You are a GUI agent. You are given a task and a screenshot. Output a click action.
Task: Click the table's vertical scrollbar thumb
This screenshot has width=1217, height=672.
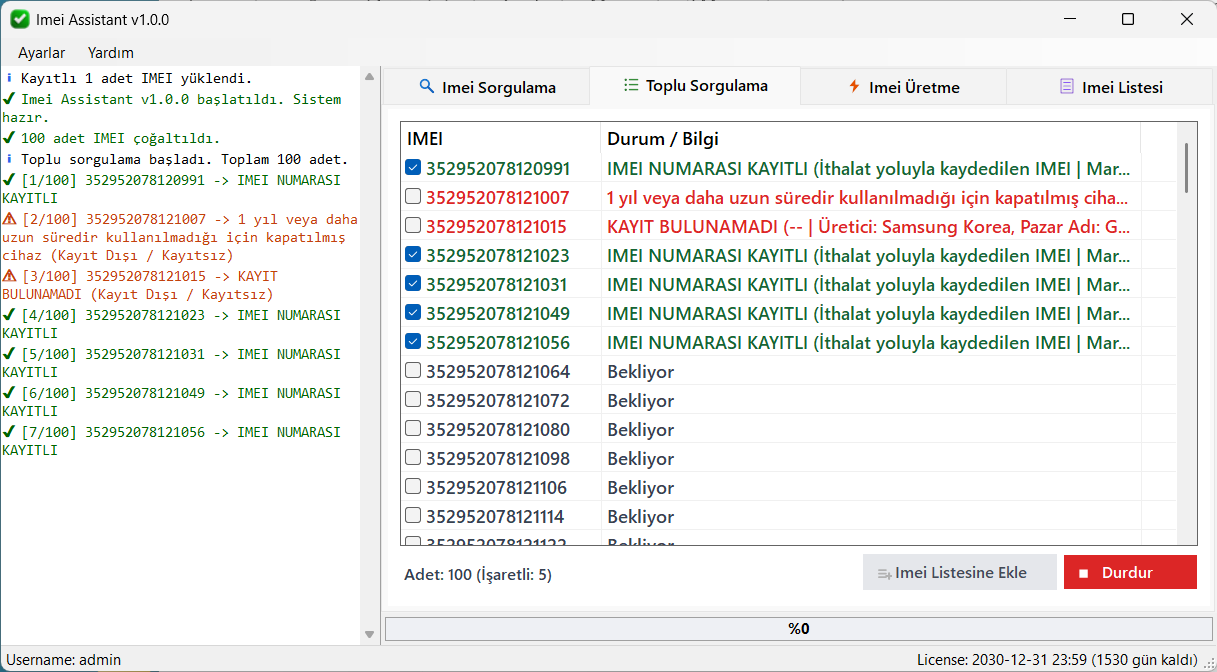[x=1186, y=167]
